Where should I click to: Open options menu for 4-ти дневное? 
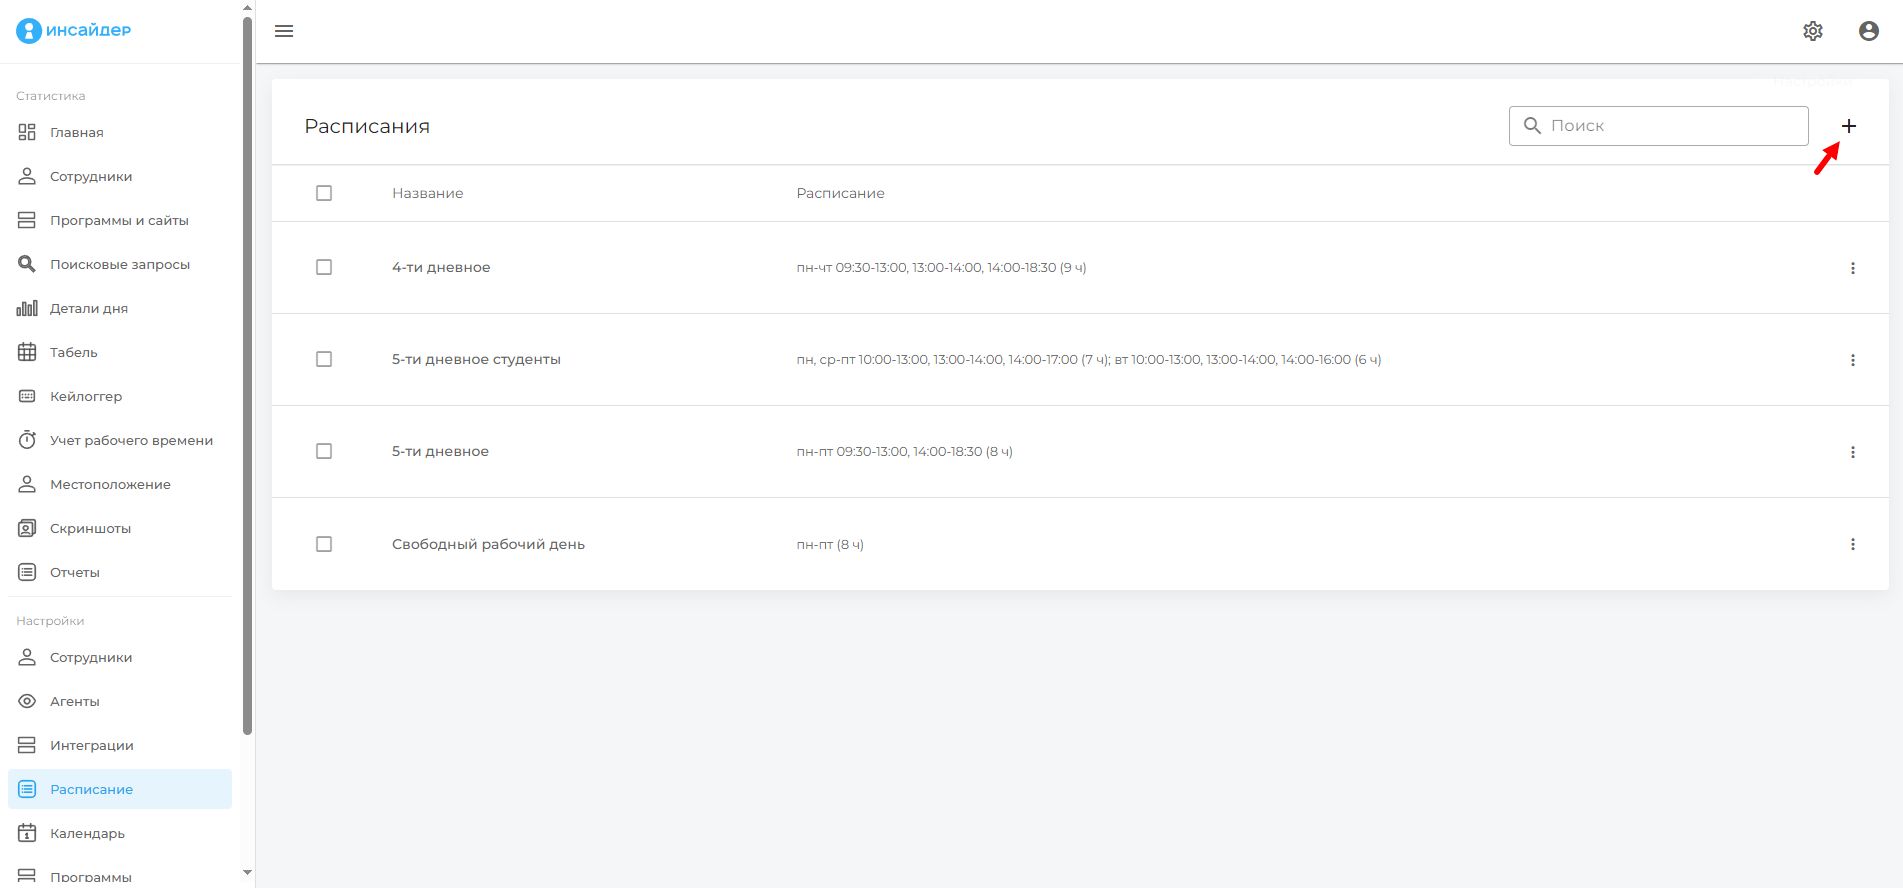pyautogui.click(x=1852, y=268)
